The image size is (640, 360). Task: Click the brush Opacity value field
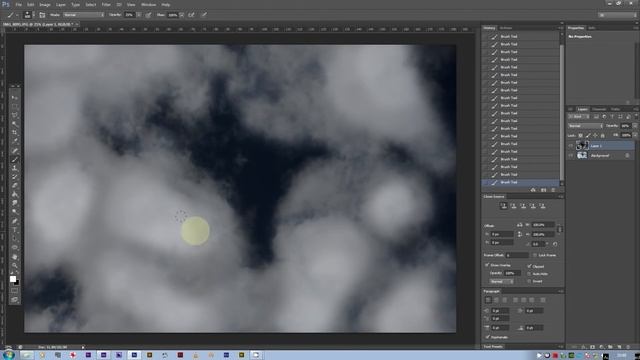coord(129,15)
